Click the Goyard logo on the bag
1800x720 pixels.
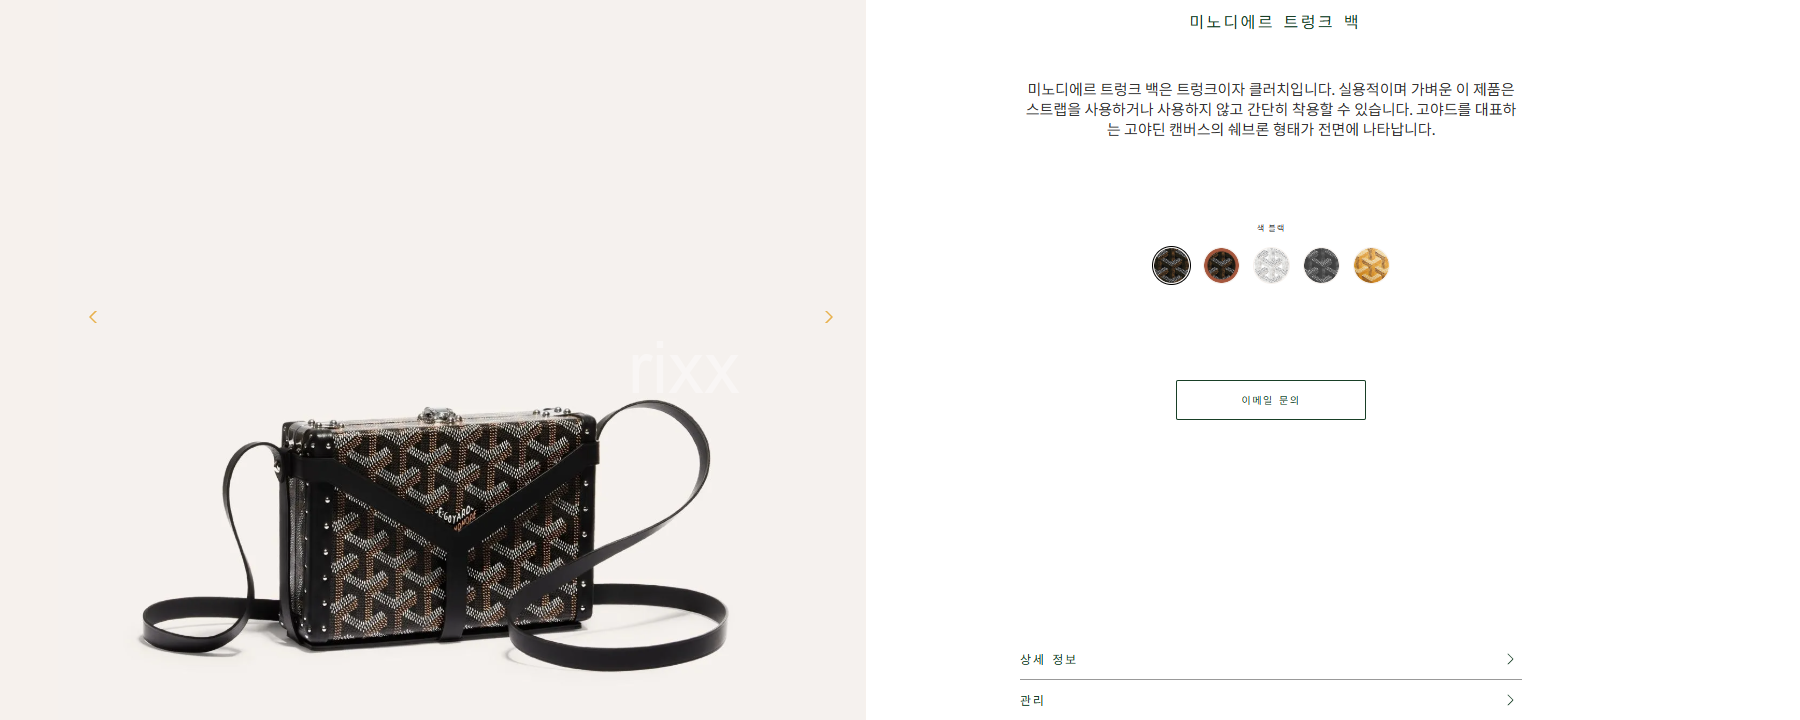tap(457, 515)
